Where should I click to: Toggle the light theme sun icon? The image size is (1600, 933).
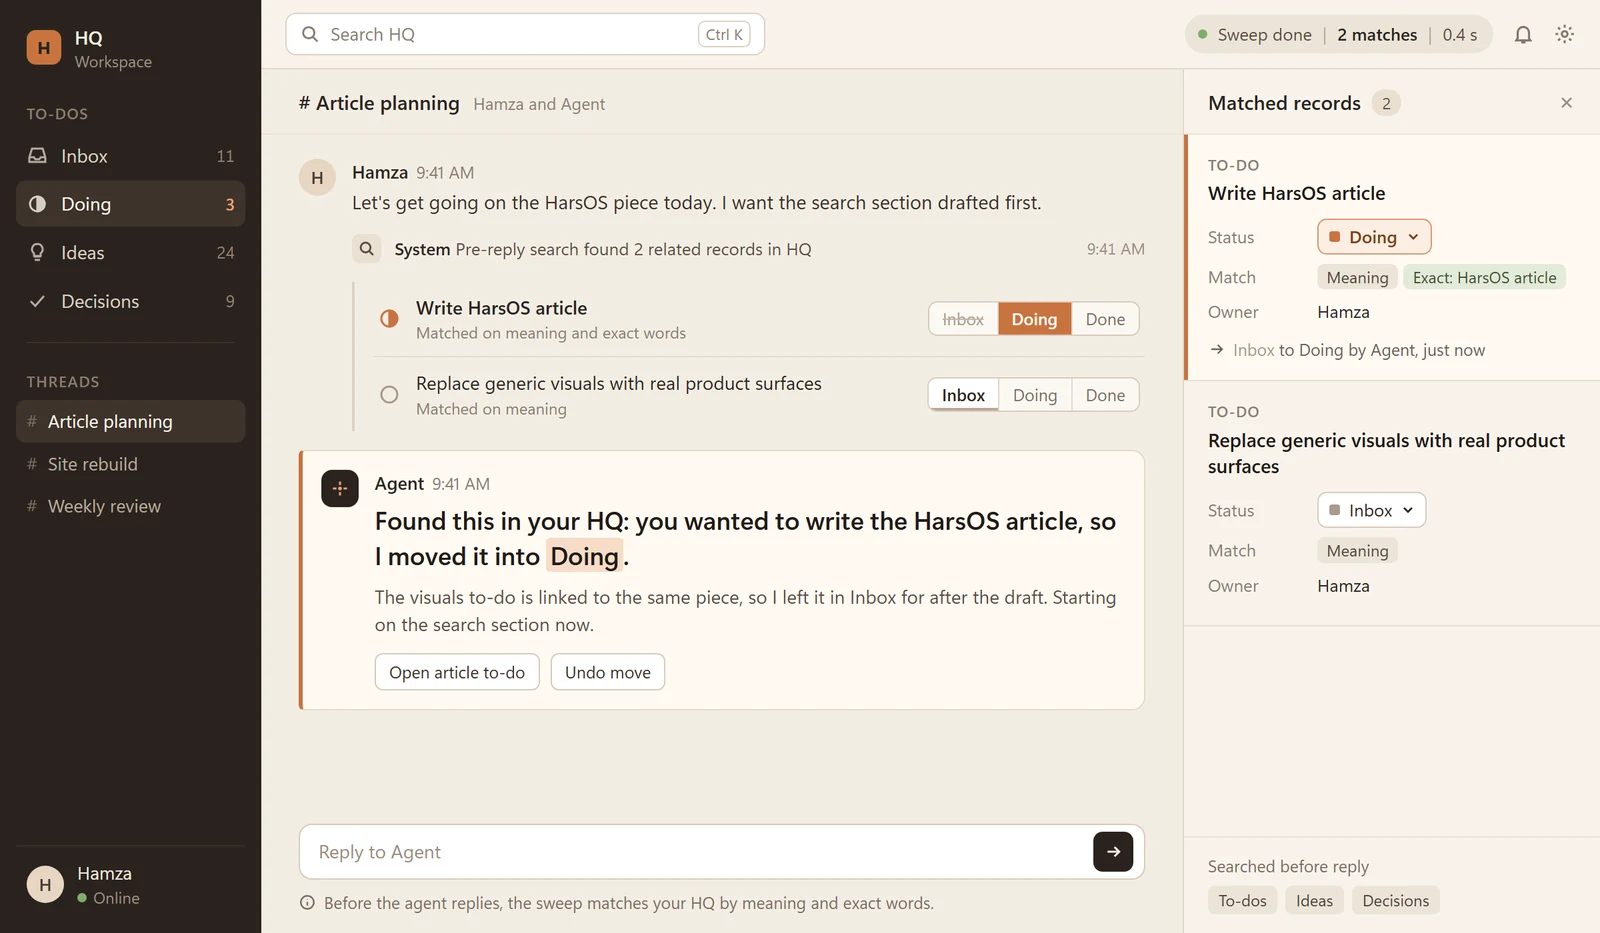point(1565,35)
